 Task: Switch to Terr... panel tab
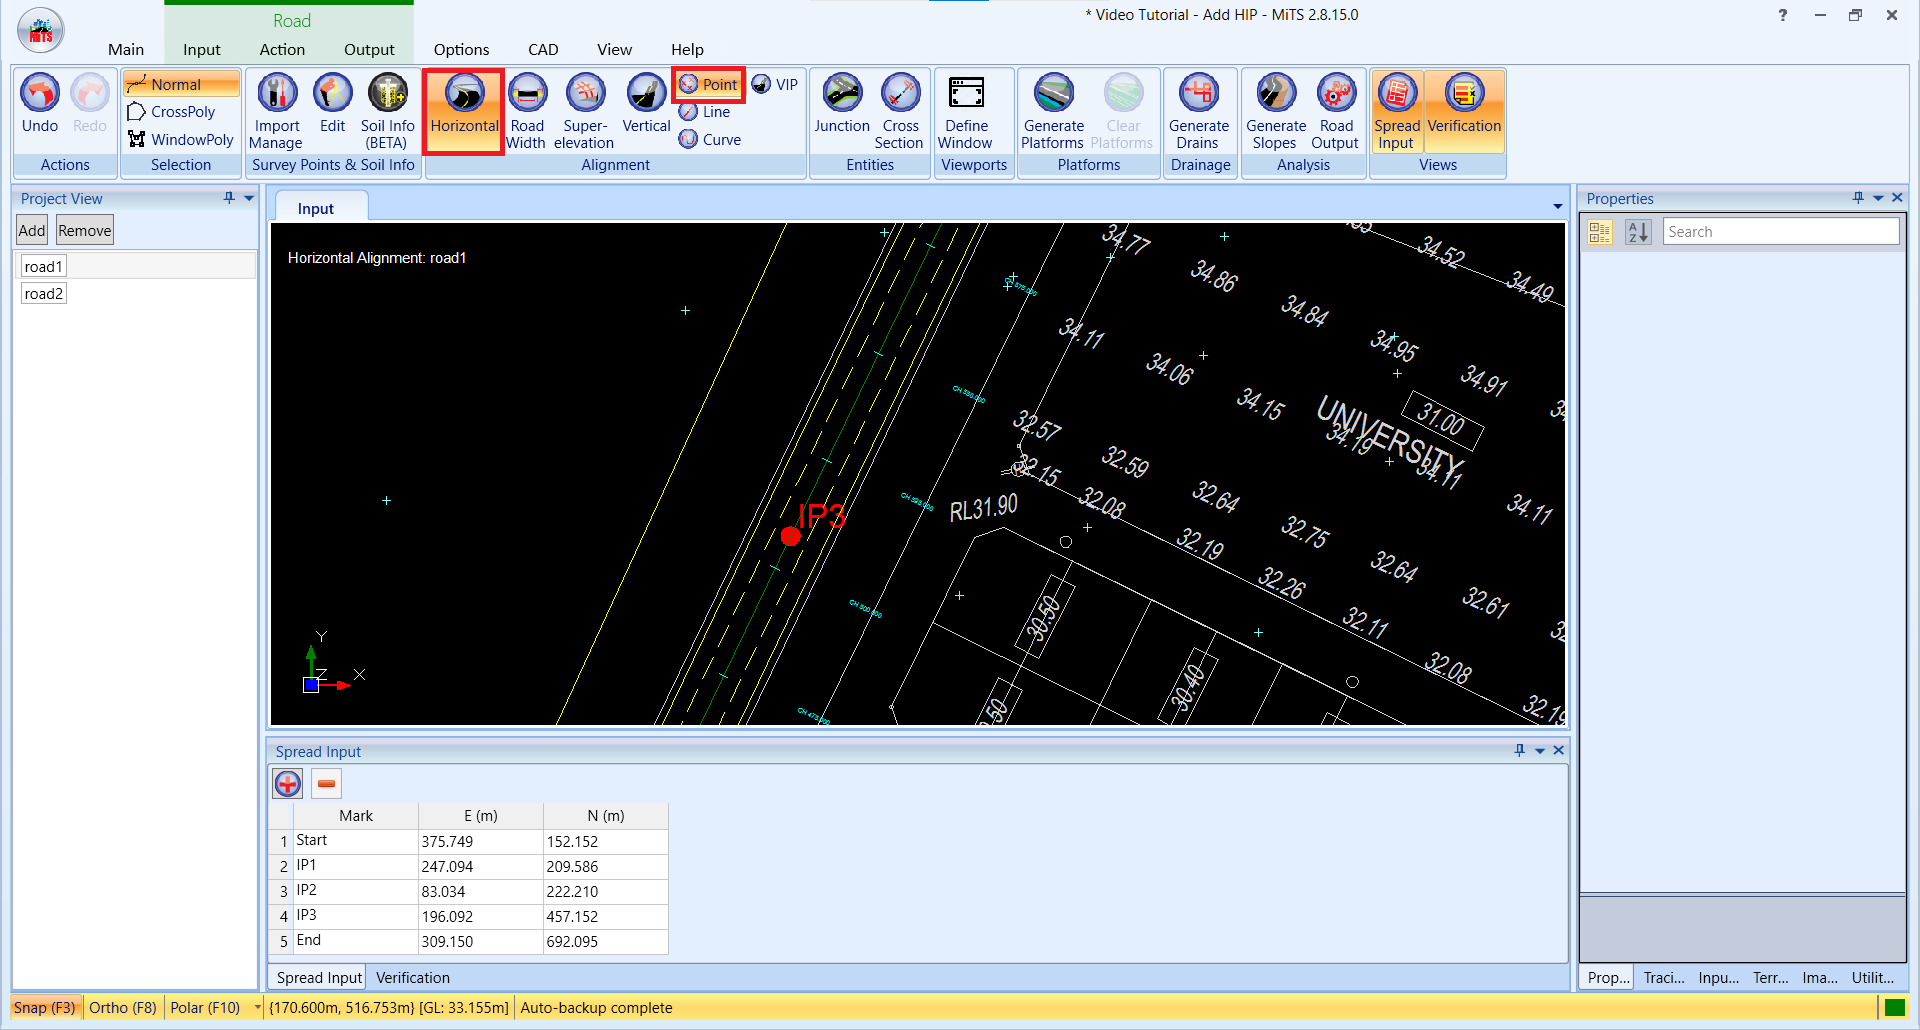[1770, 978]
